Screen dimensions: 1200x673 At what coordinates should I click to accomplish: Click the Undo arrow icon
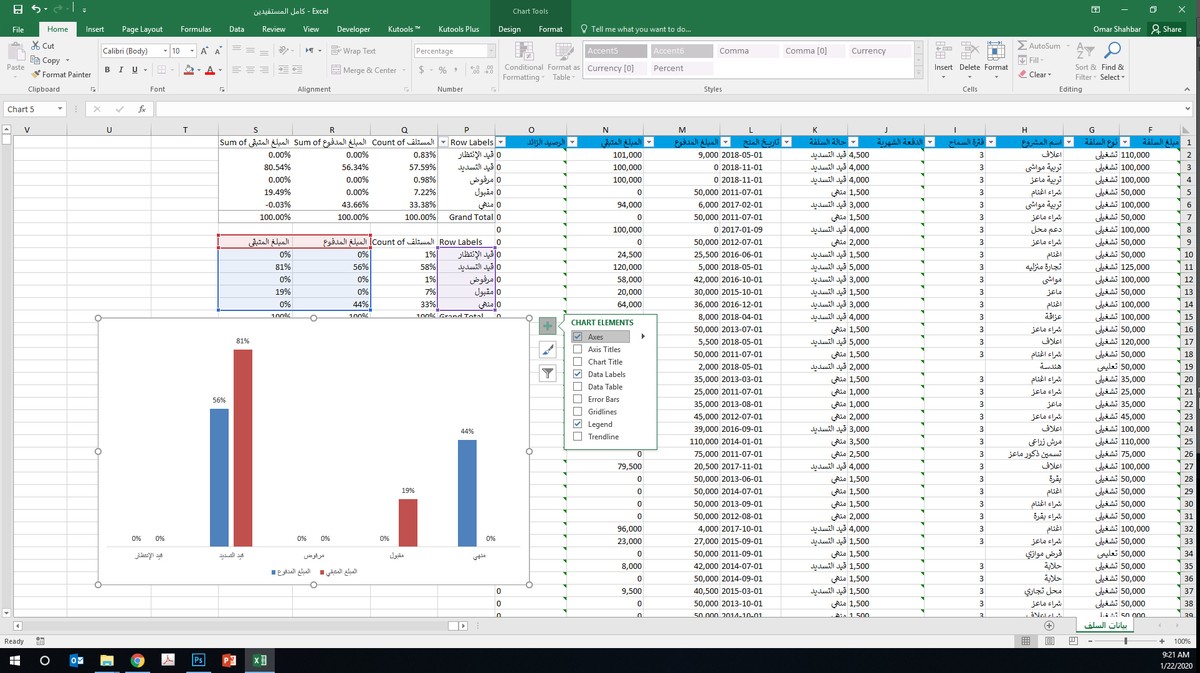click(37, 10)
